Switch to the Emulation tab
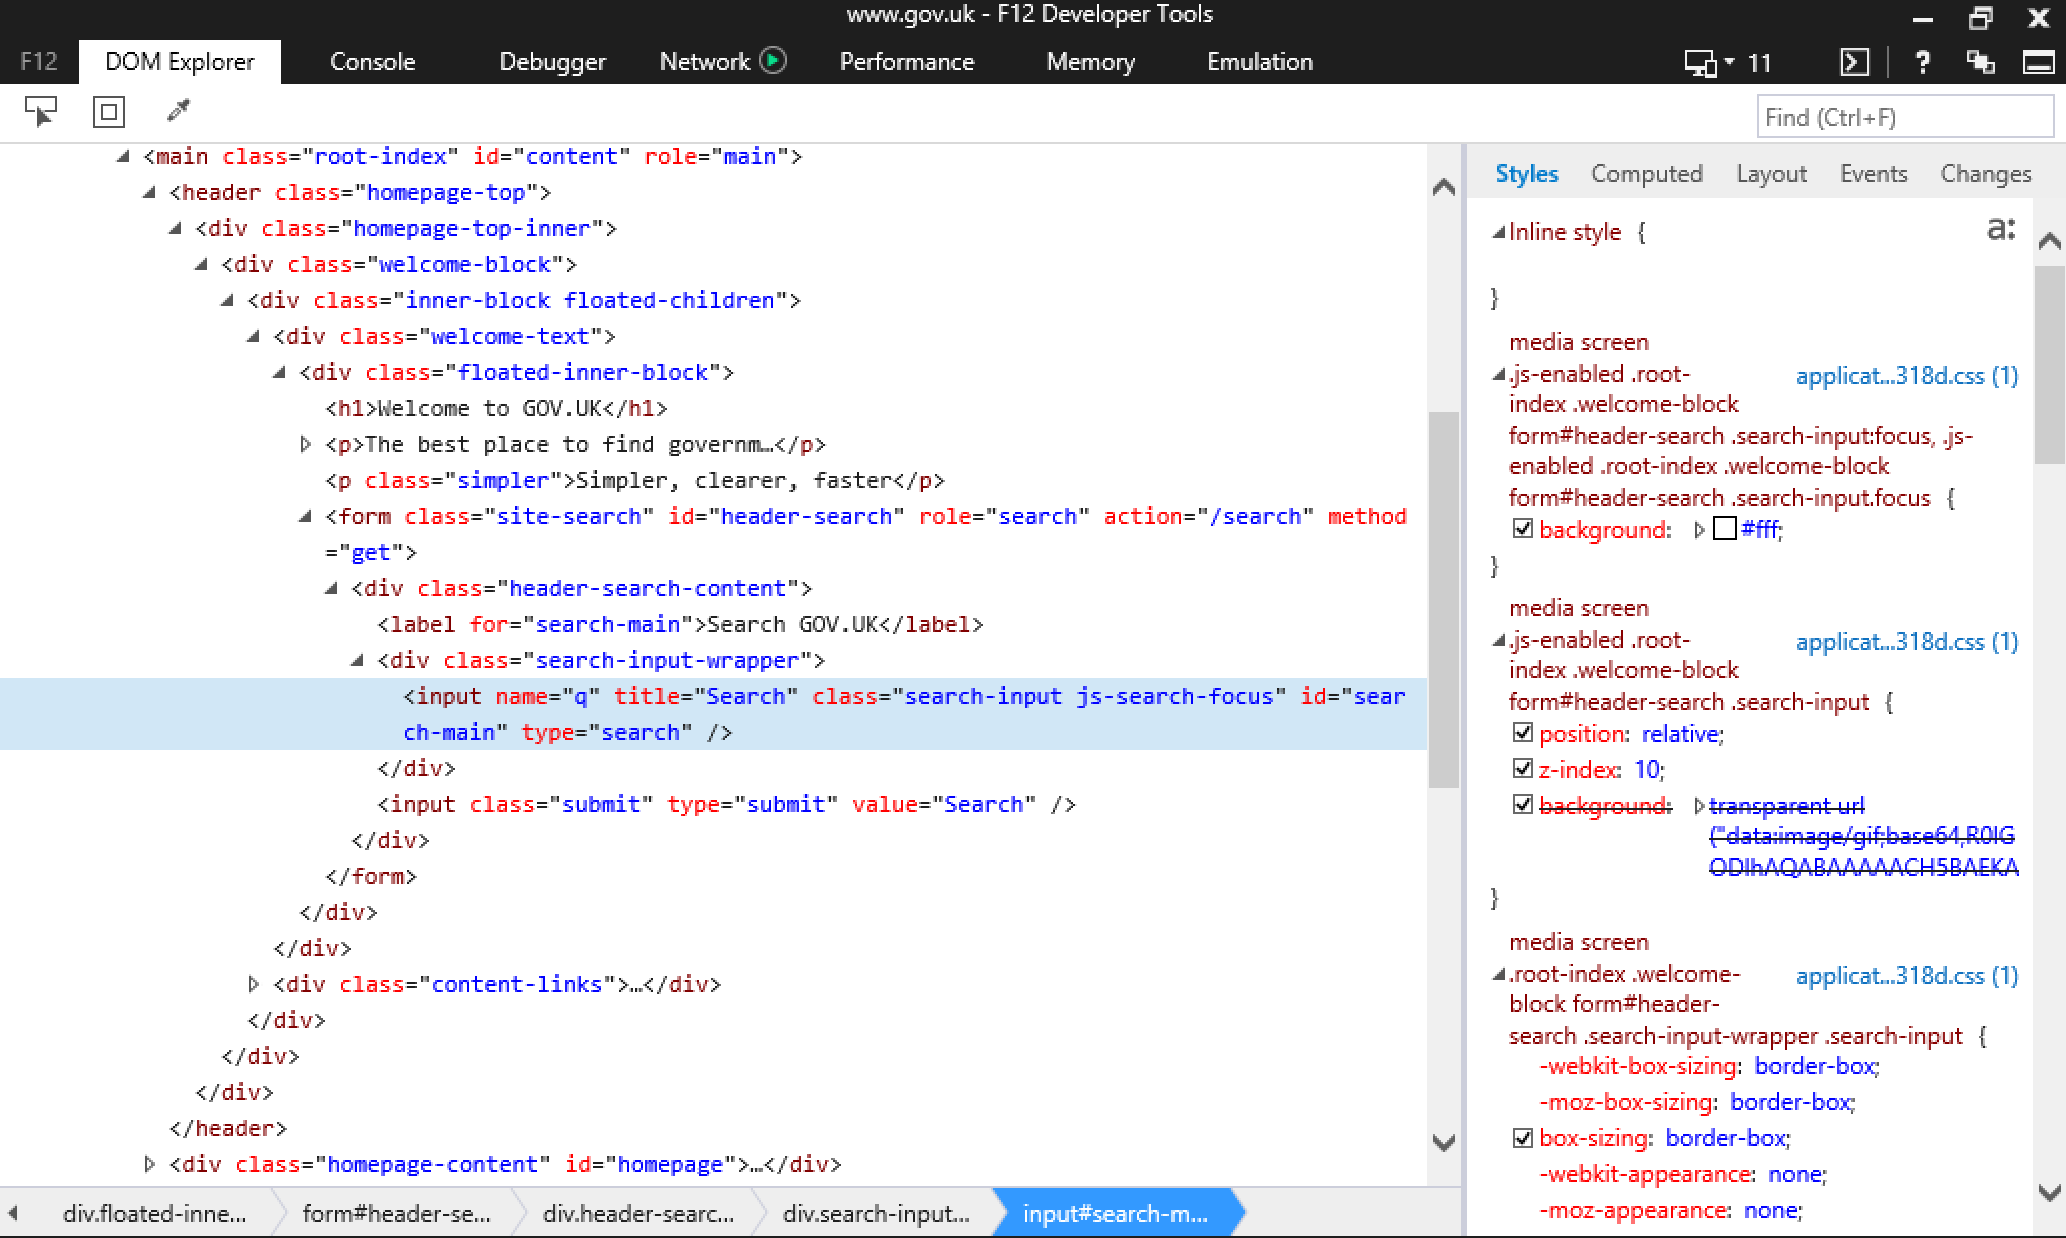The height and width of the screenshot is (1238, 2066). coord(1259,62)
